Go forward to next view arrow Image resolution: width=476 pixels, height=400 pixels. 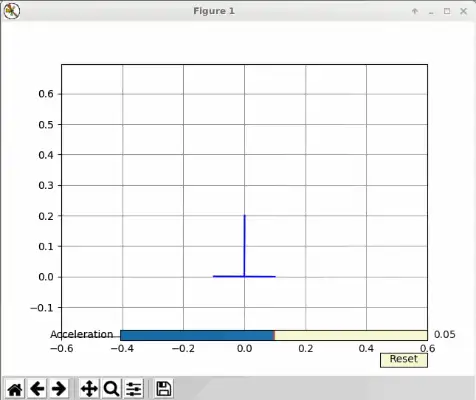click(59, 389)
